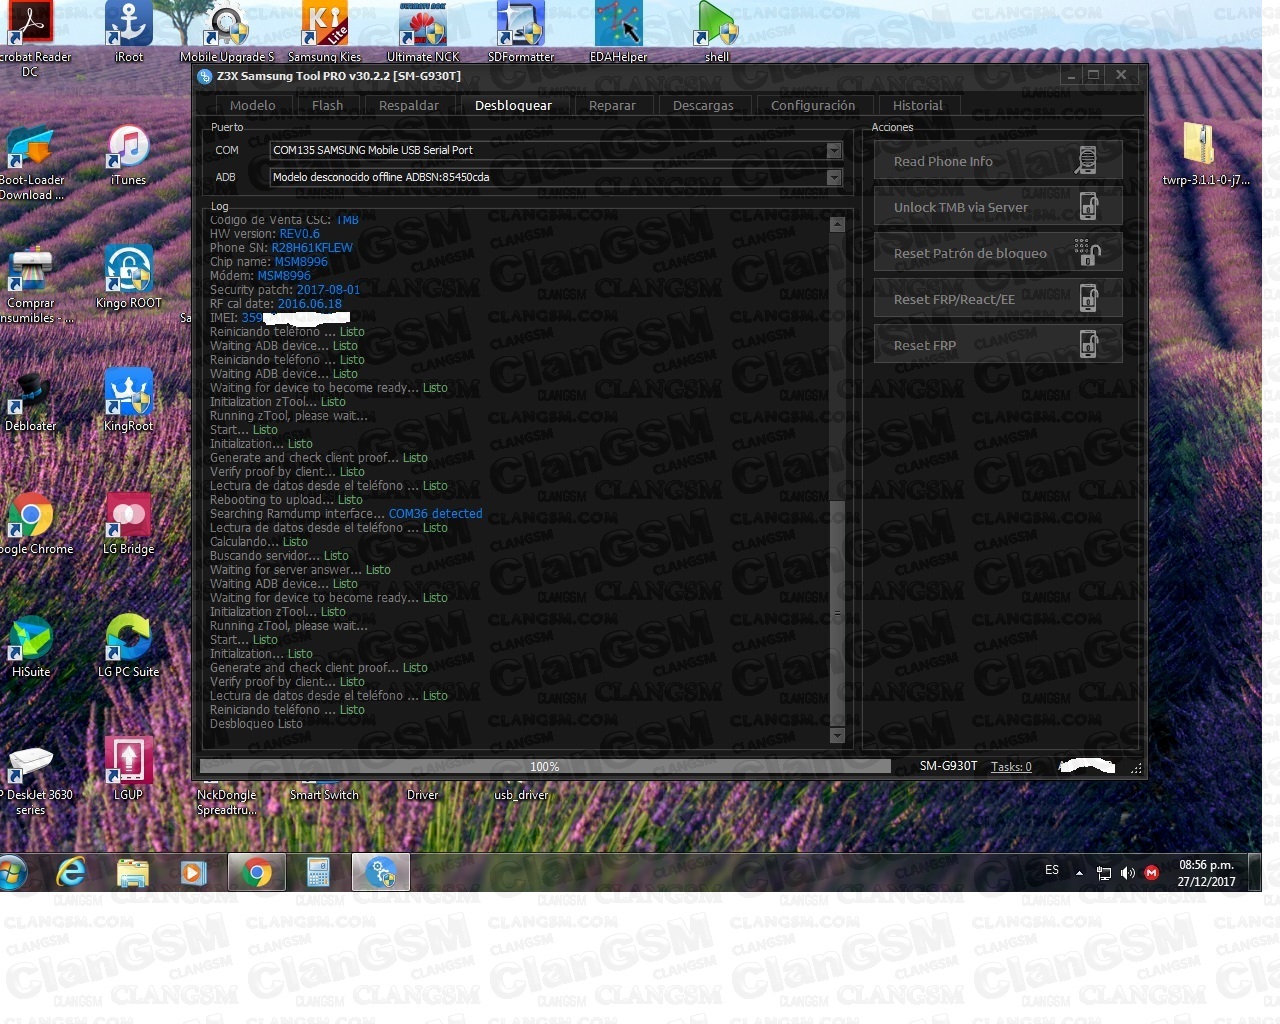Launch the Mobile Upgrade S desktop icon

click(x=227, y=31)
